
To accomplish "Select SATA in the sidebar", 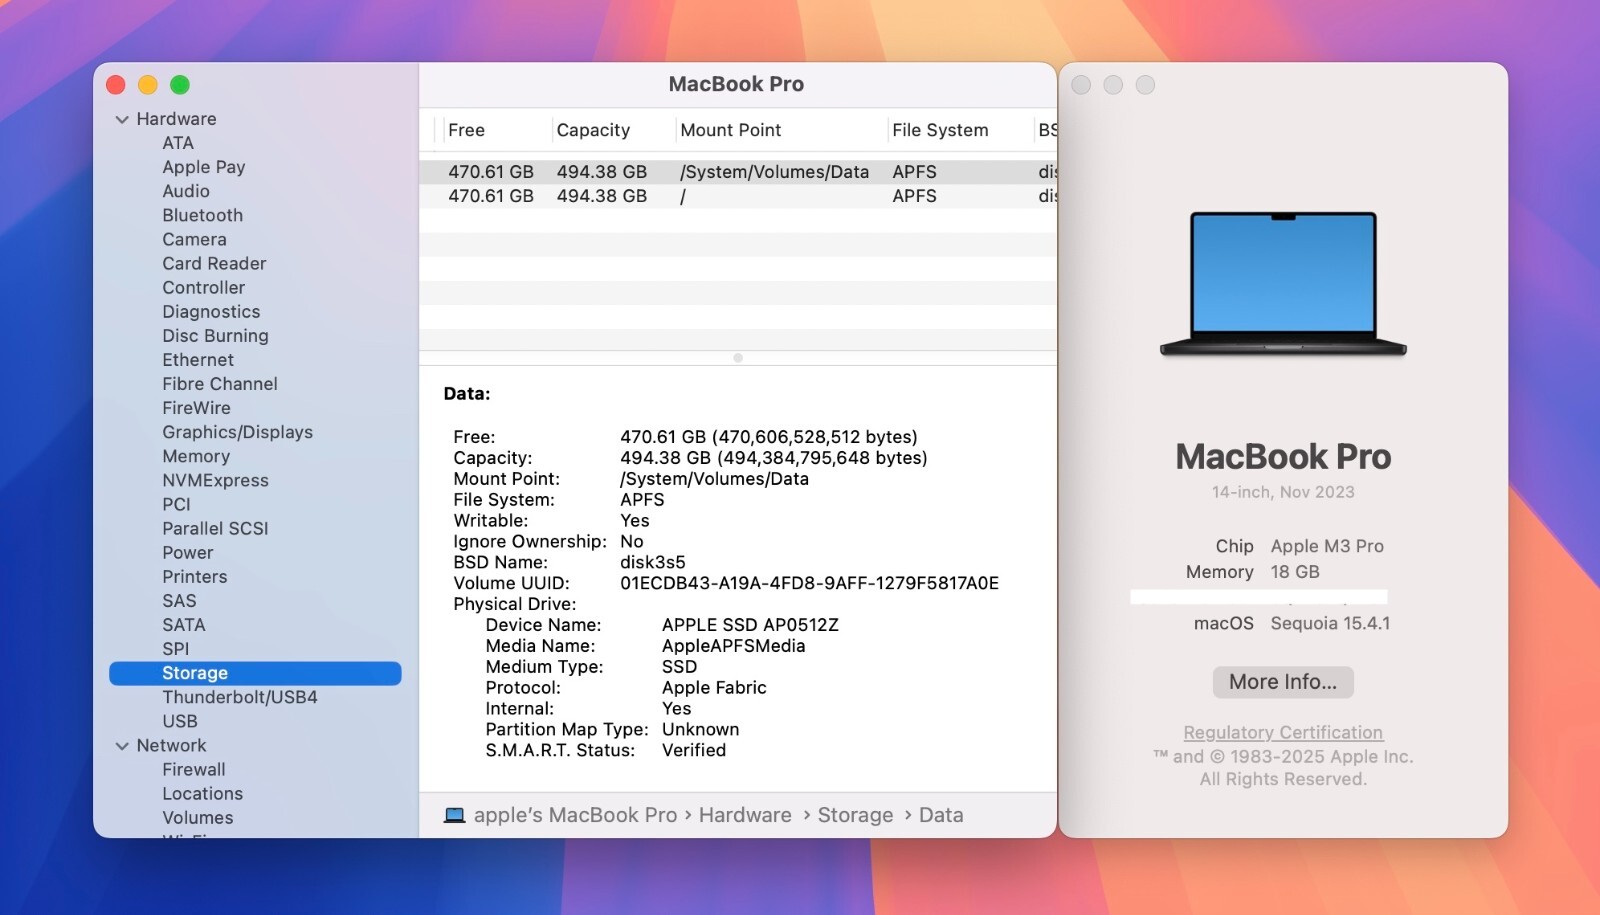I will 184,625.
